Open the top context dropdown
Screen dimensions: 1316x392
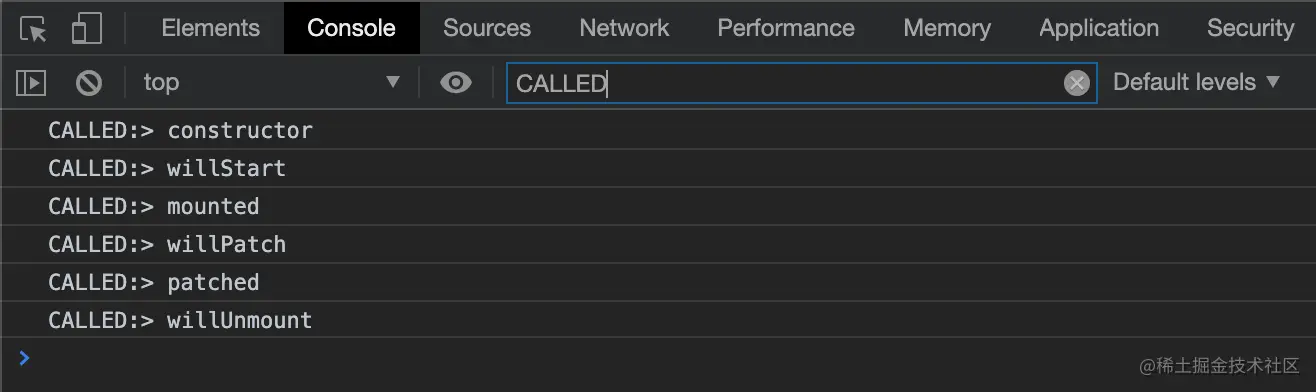point(271,83)
